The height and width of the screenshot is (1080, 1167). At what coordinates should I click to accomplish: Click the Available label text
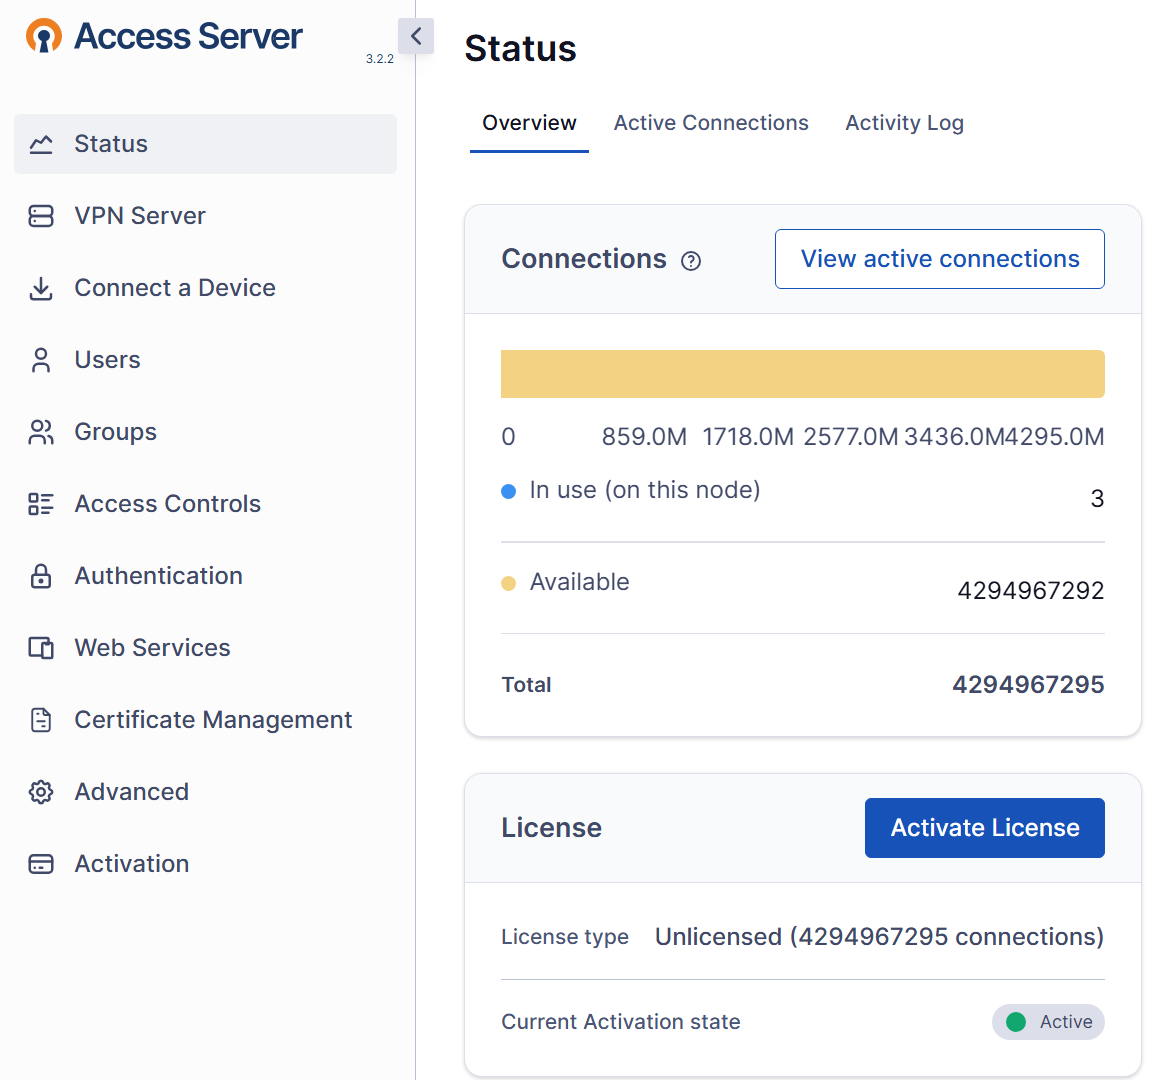point(579,582)
